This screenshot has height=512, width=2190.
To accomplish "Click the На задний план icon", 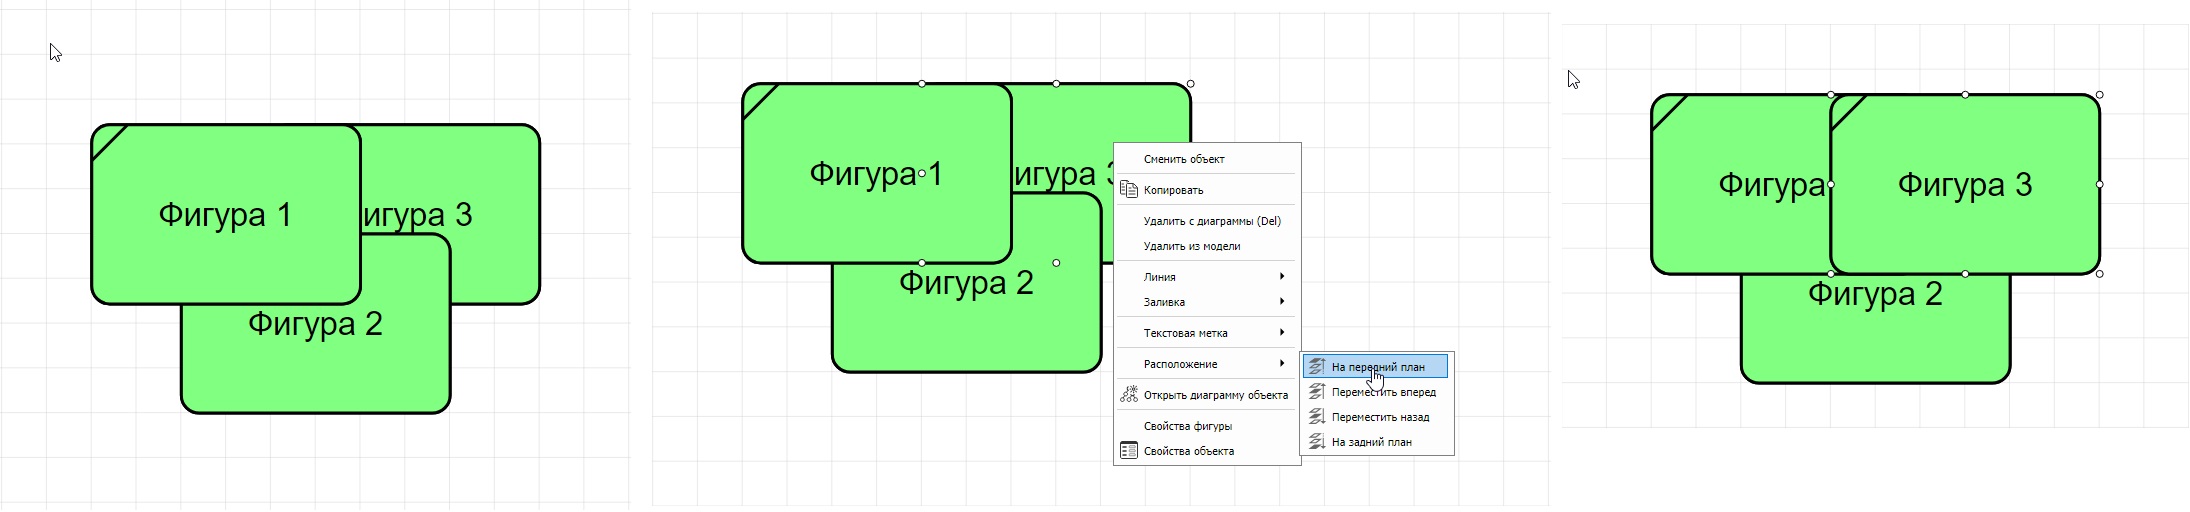I will pyautogui.click(x=1317, y=442).
